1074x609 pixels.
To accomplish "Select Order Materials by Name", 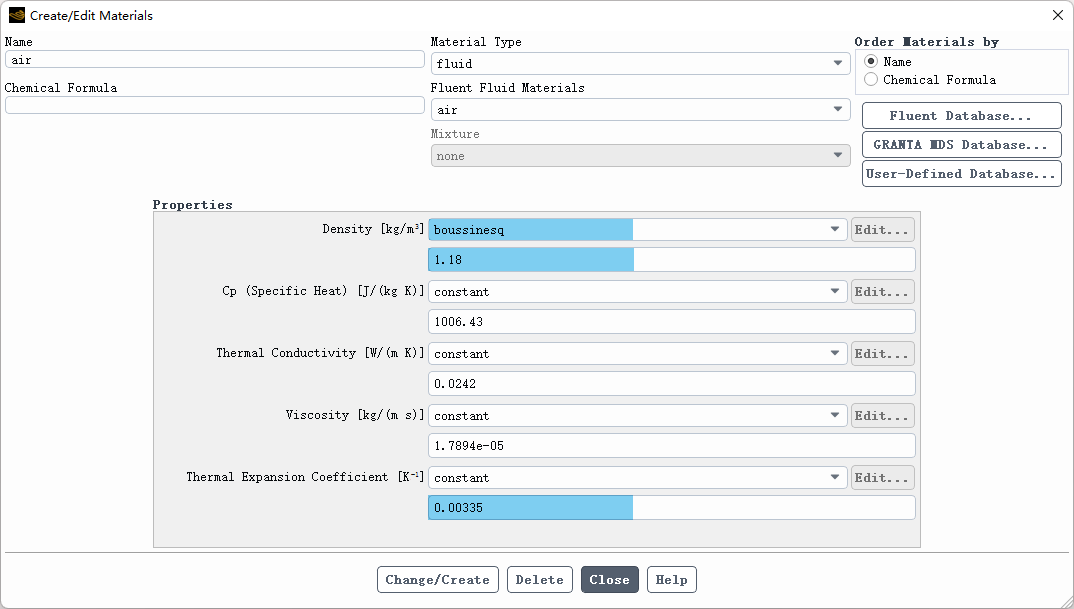I will point(871,62).
